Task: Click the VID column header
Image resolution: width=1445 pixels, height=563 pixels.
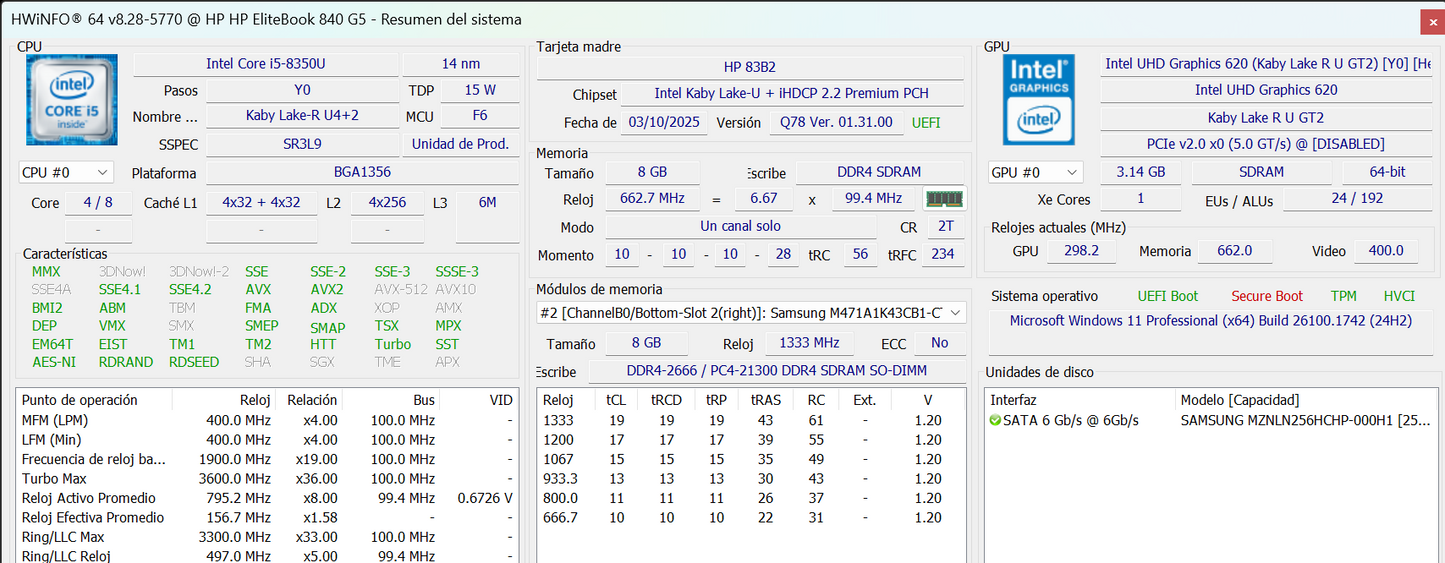Action: tap(479, 400)
